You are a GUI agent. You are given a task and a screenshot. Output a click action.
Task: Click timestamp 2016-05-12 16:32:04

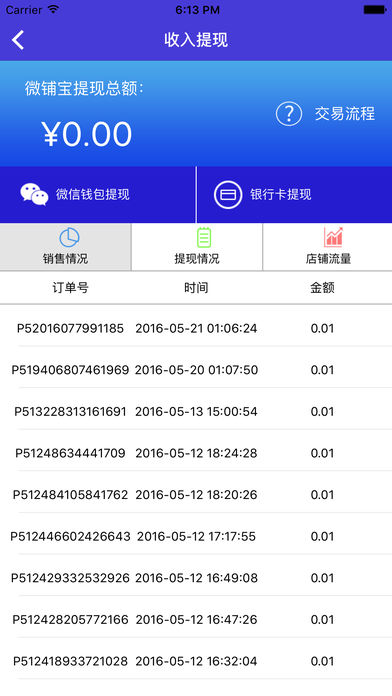[196, 661]
